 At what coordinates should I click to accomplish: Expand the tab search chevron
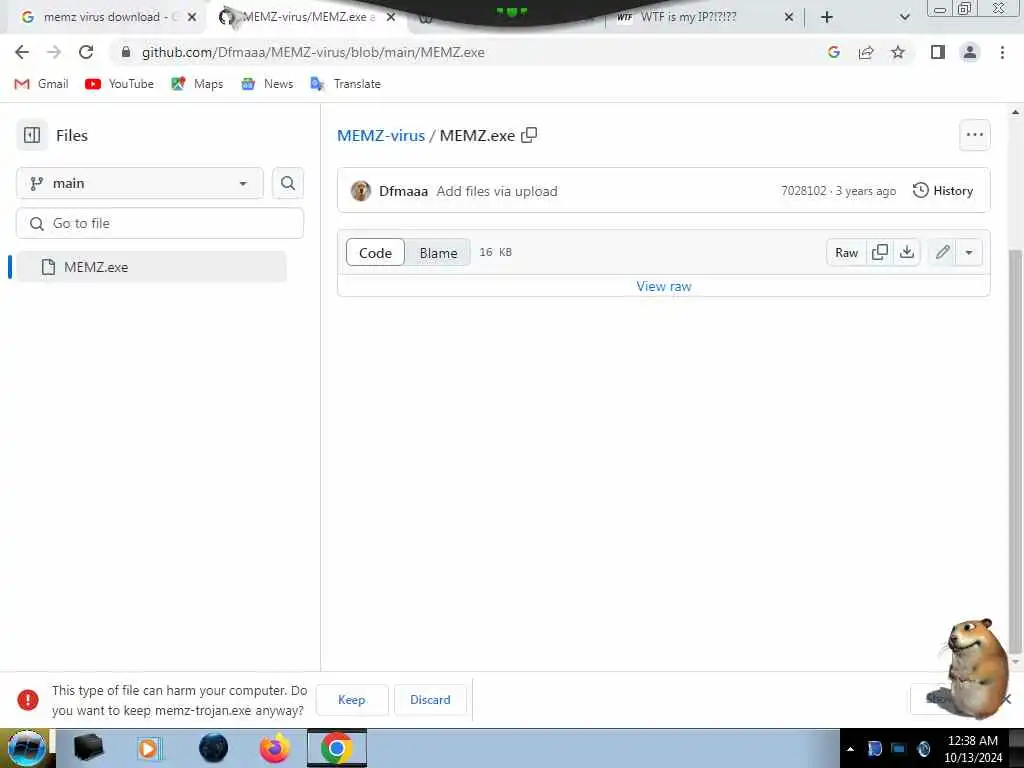point(904,17)
